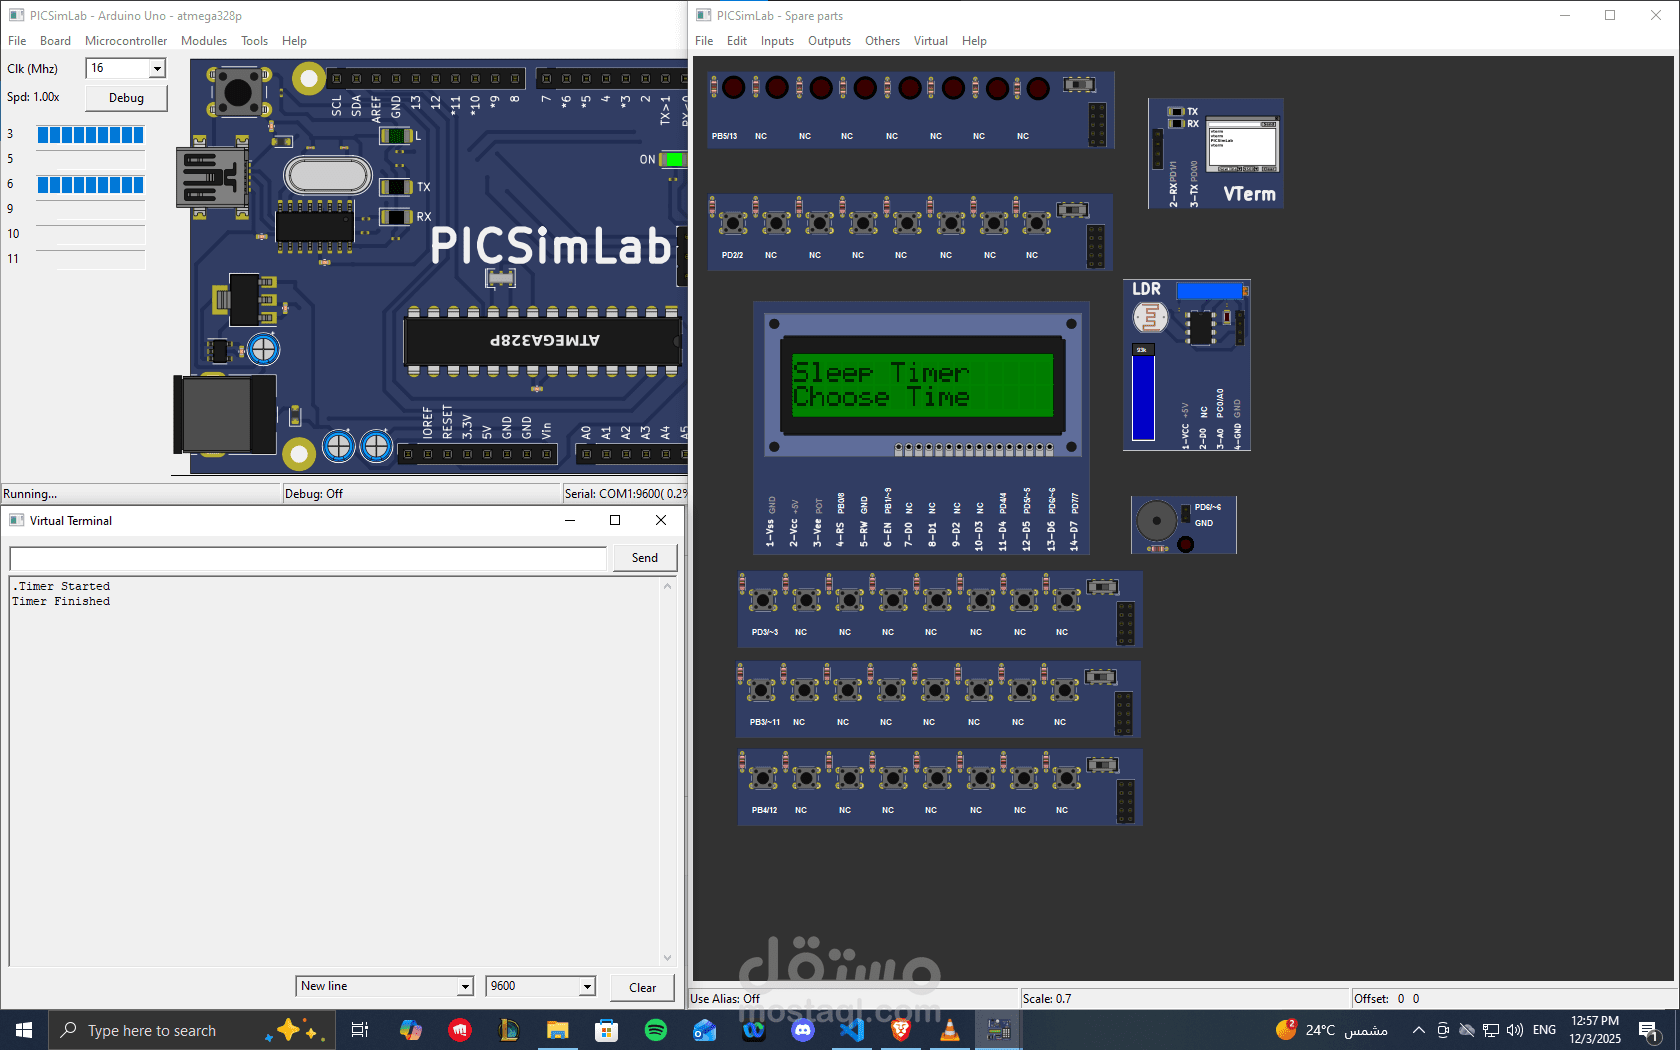Open Help menu in Arduino Uno window
The image size is (1680, 1050).
click(x=294, y=41)
